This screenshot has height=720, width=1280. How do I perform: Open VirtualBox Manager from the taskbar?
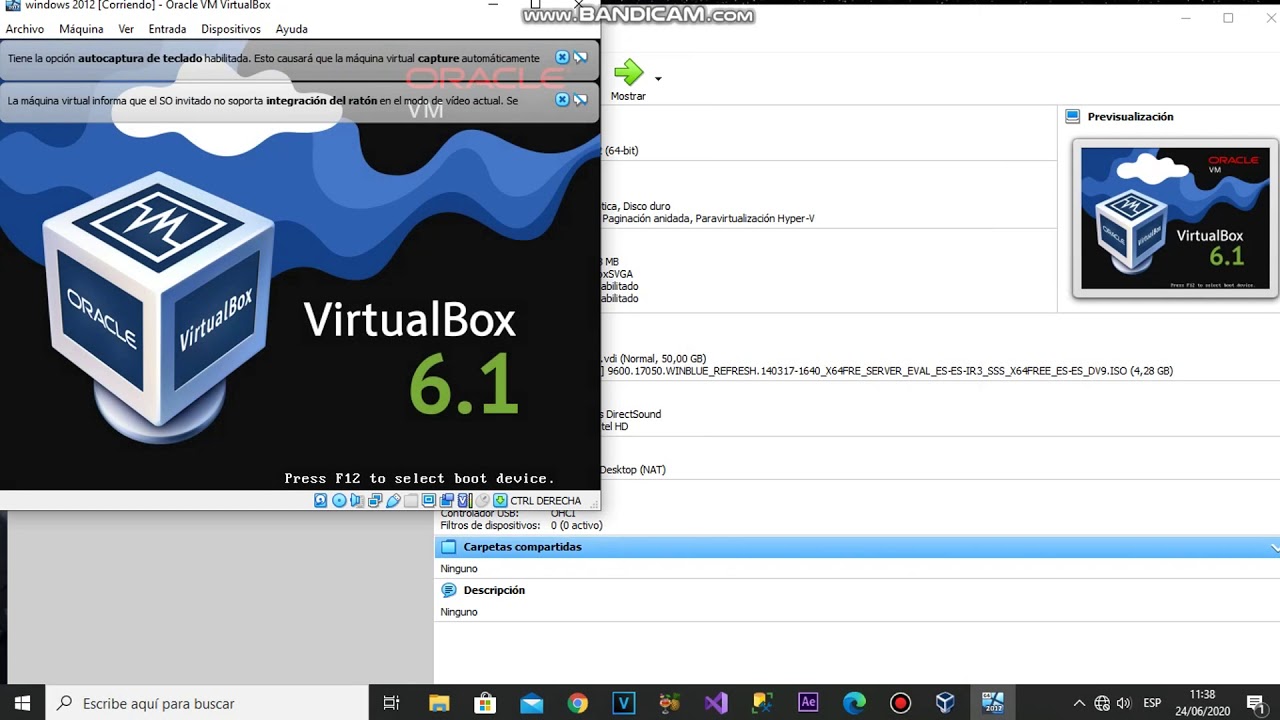pos(946,703)
